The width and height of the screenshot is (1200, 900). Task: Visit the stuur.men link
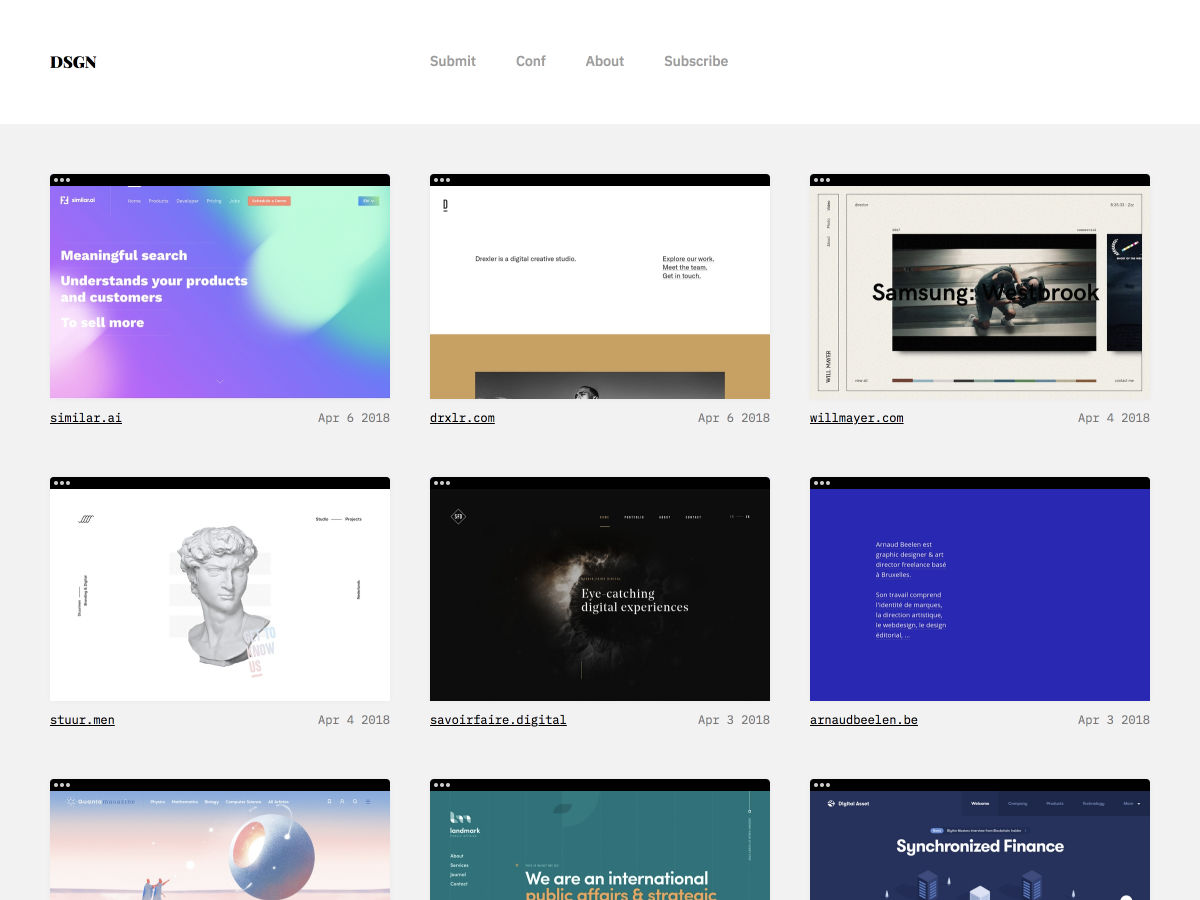point(82,720)
